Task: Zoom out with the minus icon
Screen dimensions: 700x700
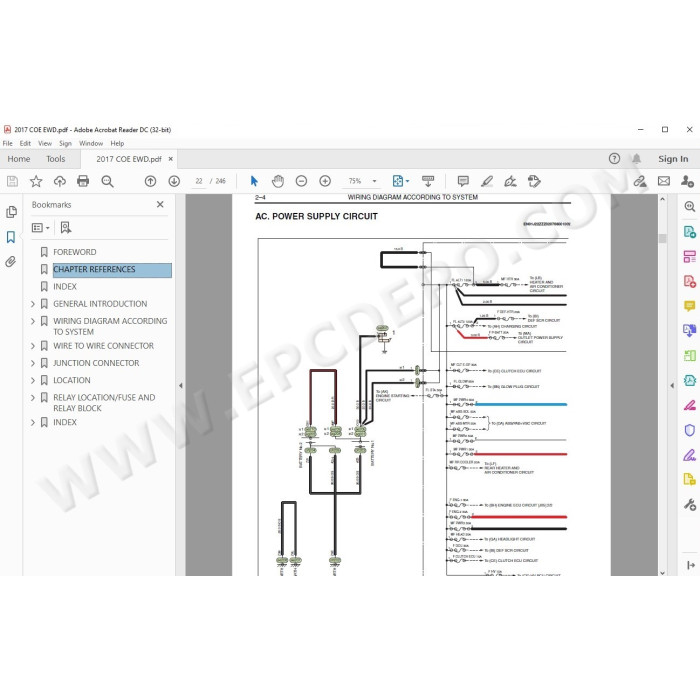Action: (301, 181)
